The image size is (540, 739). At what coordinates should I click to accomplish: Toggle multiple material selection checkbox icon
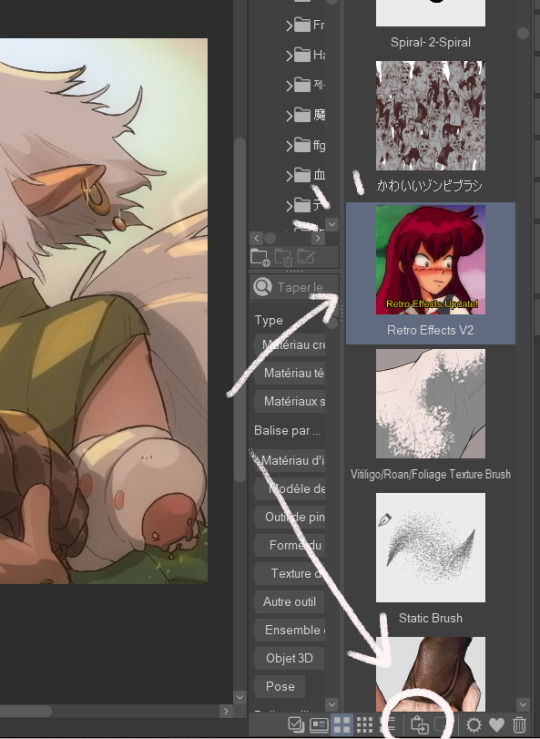pyautogui.click(x=296, y=724)
